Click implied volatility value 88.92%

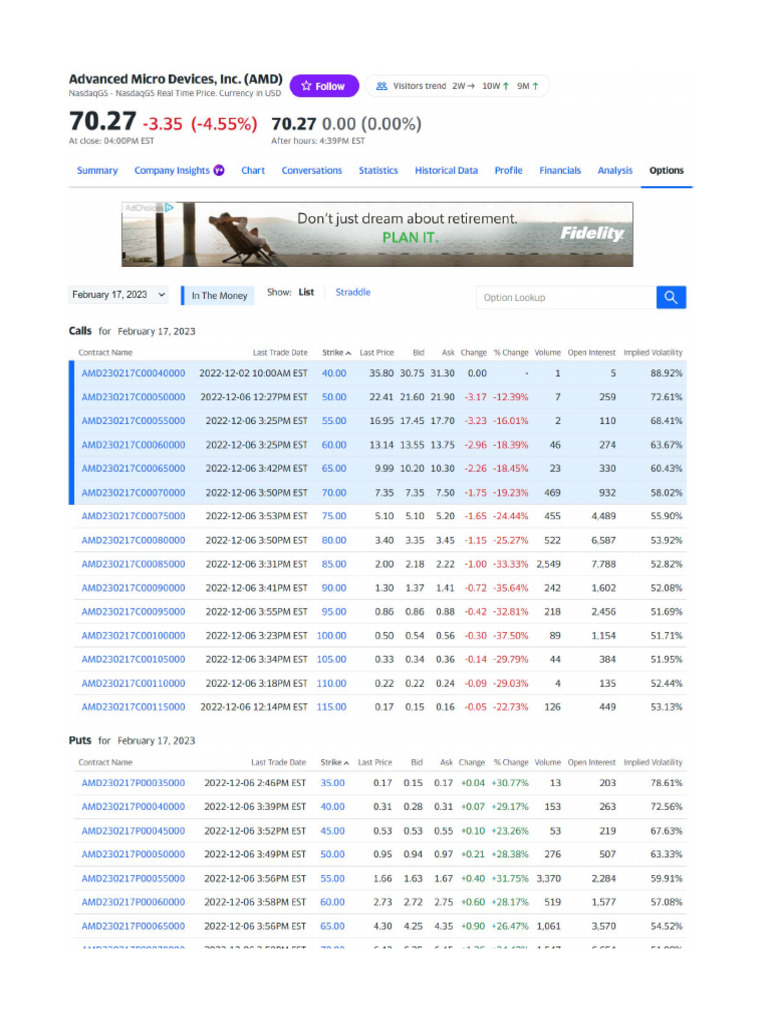[x=666, y=374]
